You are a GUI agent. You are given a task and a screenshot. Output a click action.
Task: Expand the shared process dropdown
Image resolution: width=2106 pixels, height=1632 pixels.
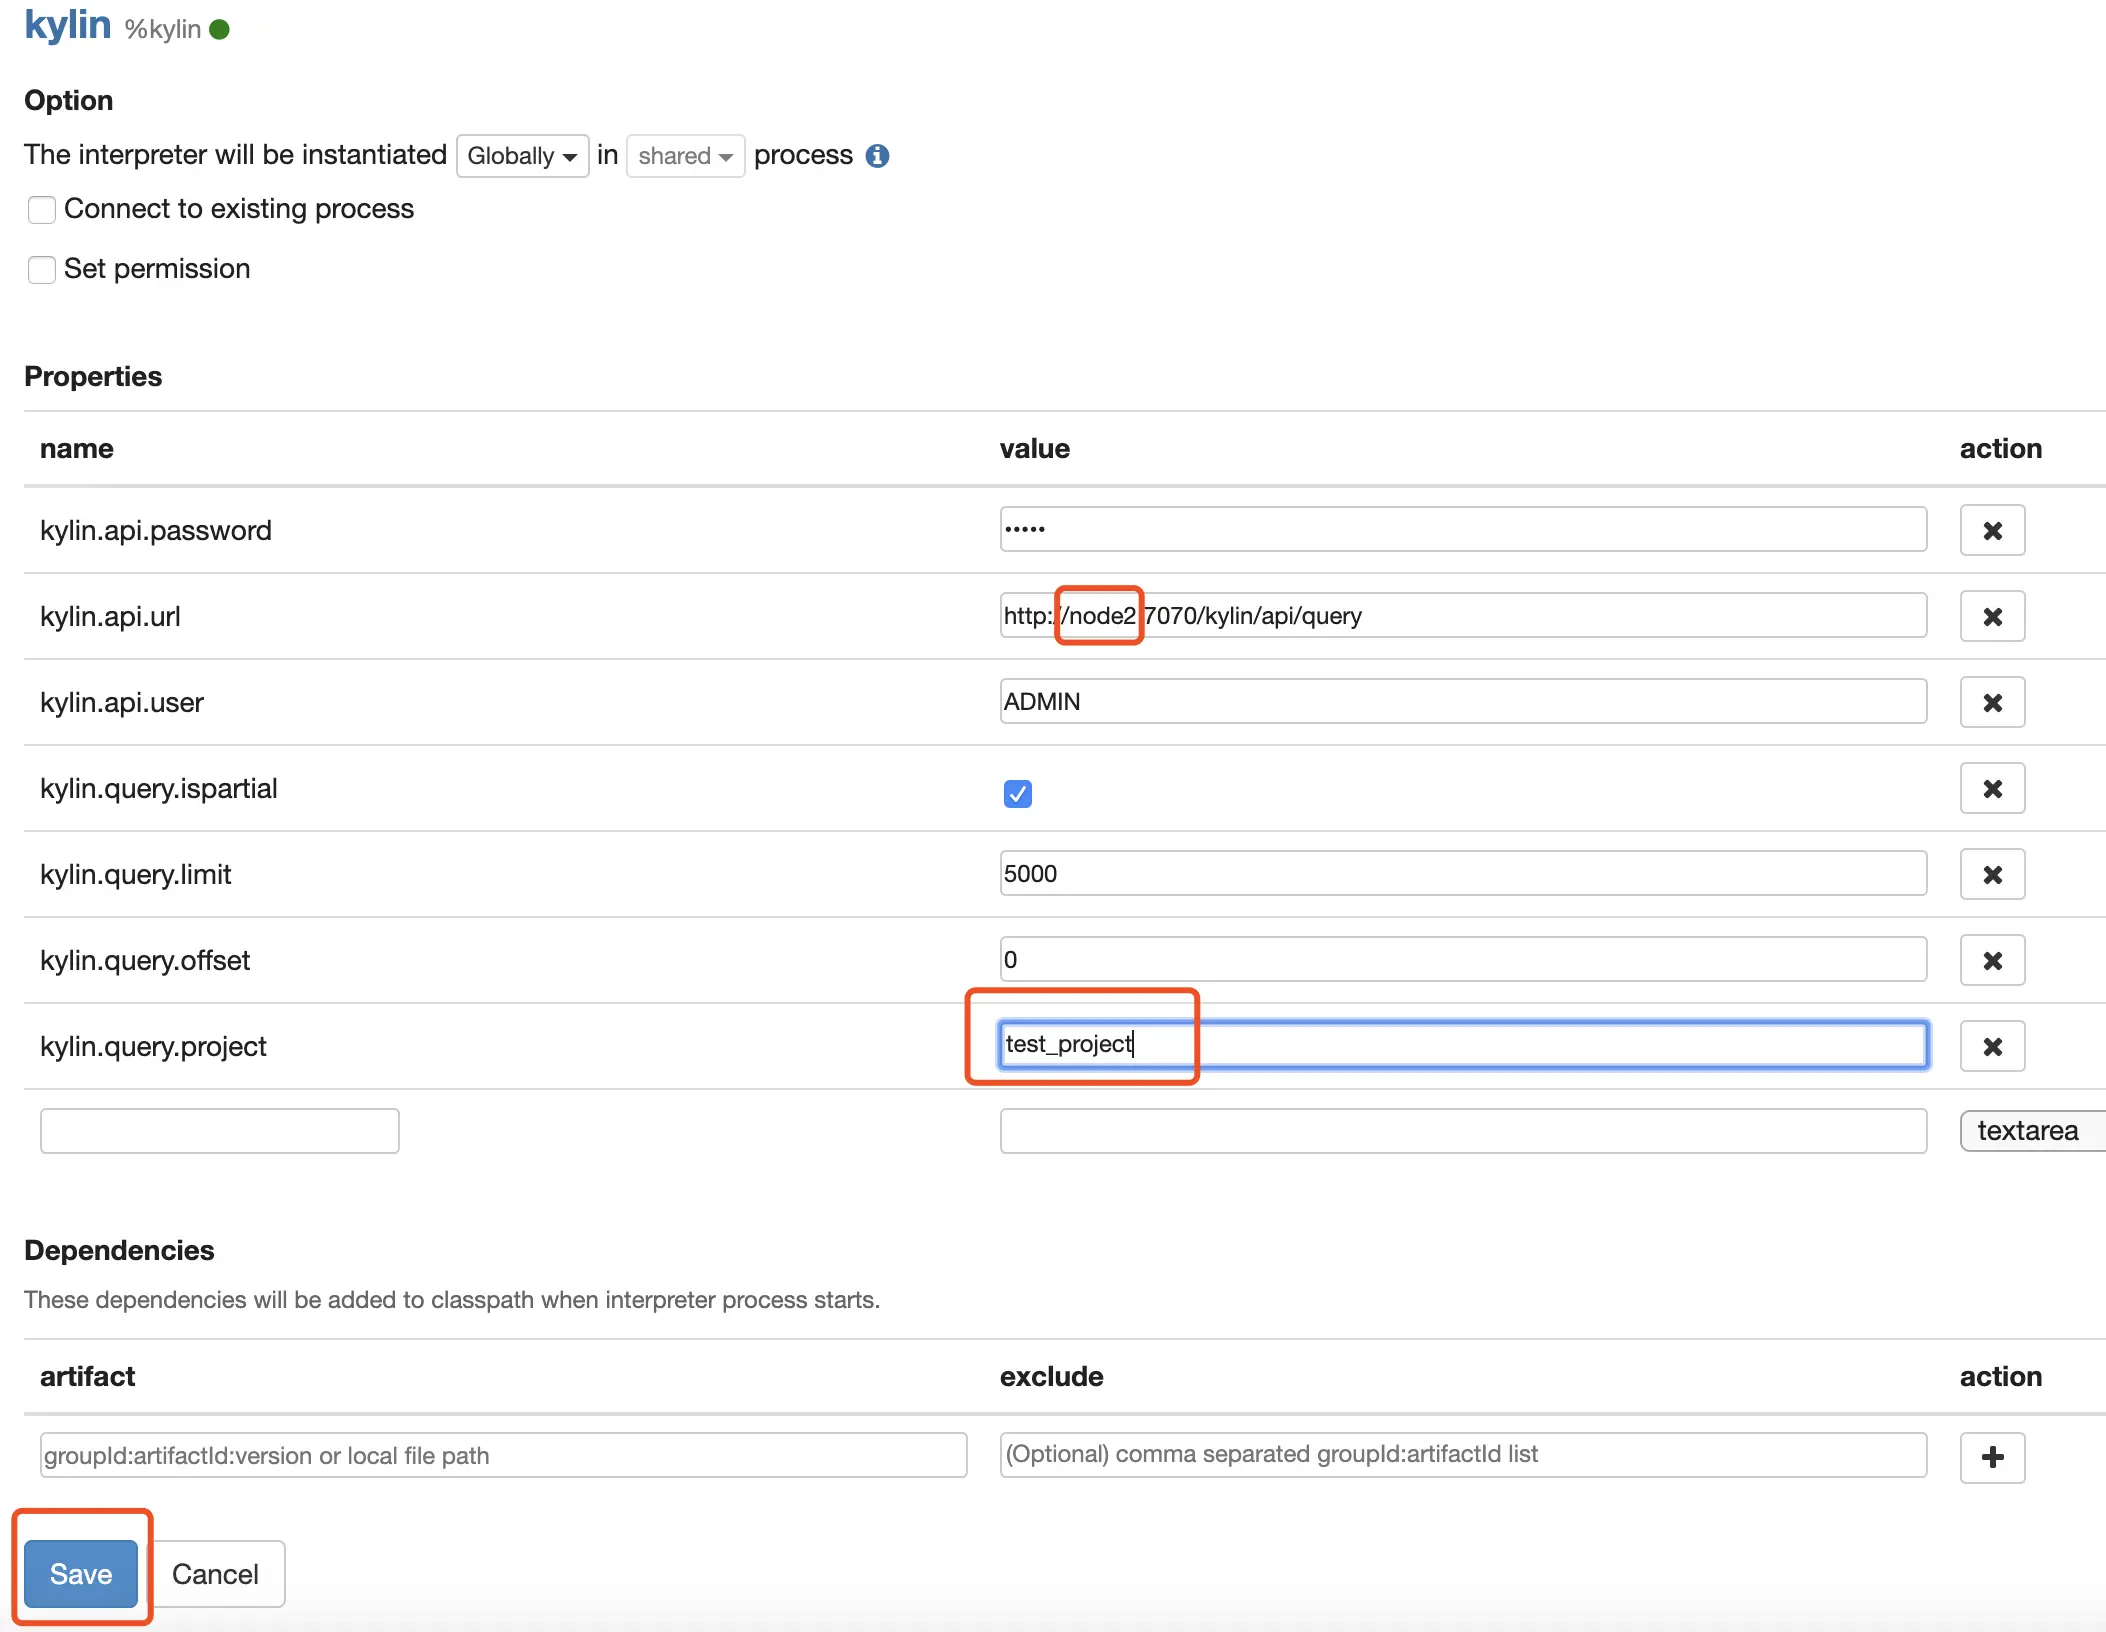685,156
